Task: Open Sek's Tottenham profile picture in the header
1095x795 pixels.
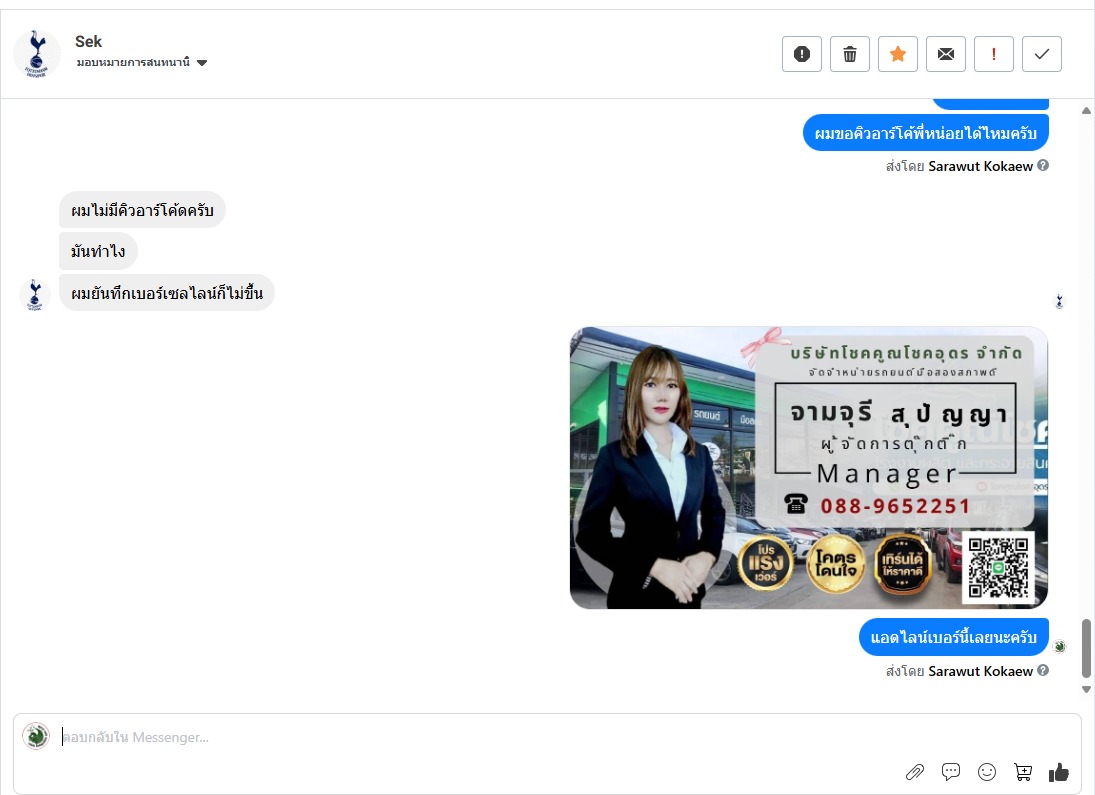Action: [36, 53]
